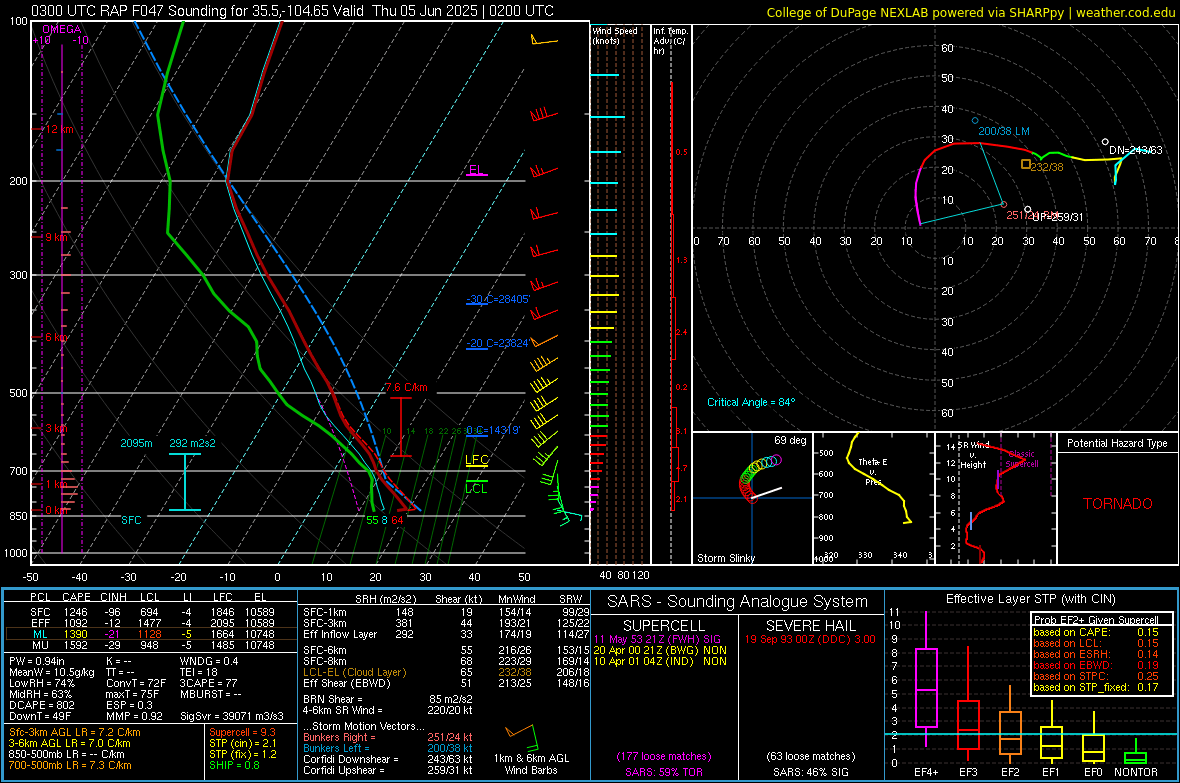Image resolution: width=1180 pixels, height=783 pixels.
Task: Click the DN=243/63 hodograph label
Action: [1136, 151]
